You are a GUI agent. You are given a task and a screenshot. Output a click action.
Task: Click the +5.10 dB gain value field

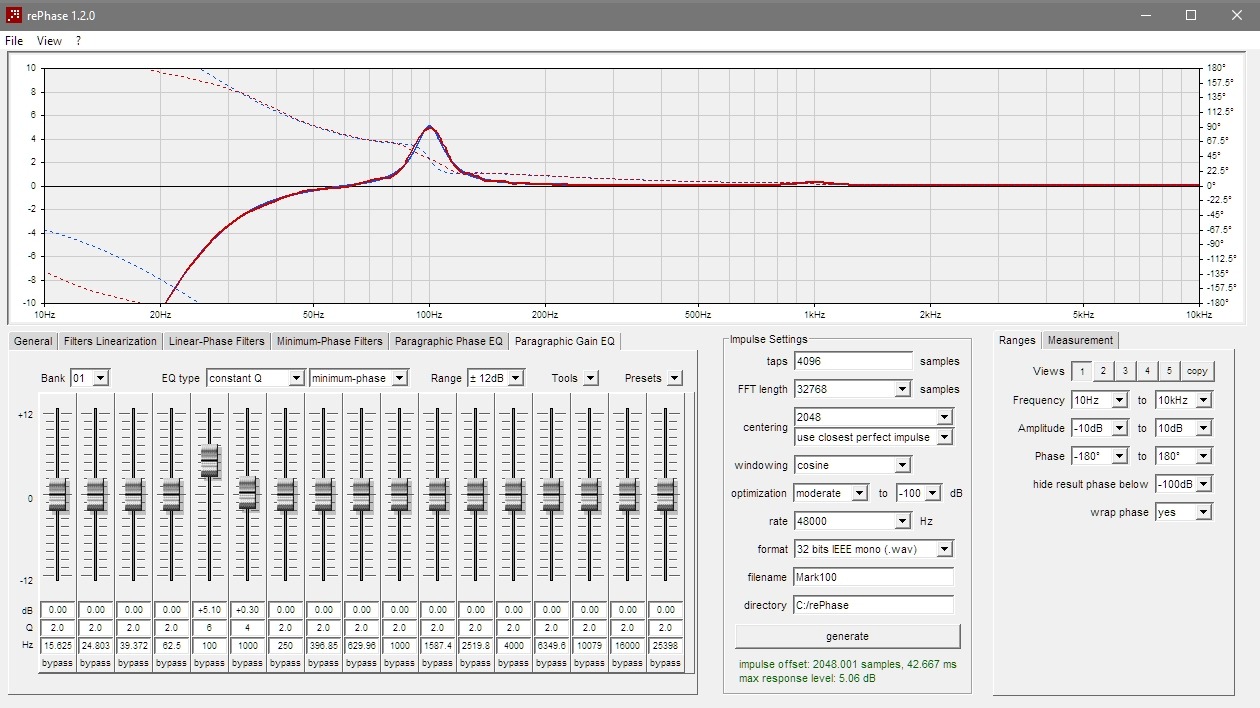tap(209, 610)
